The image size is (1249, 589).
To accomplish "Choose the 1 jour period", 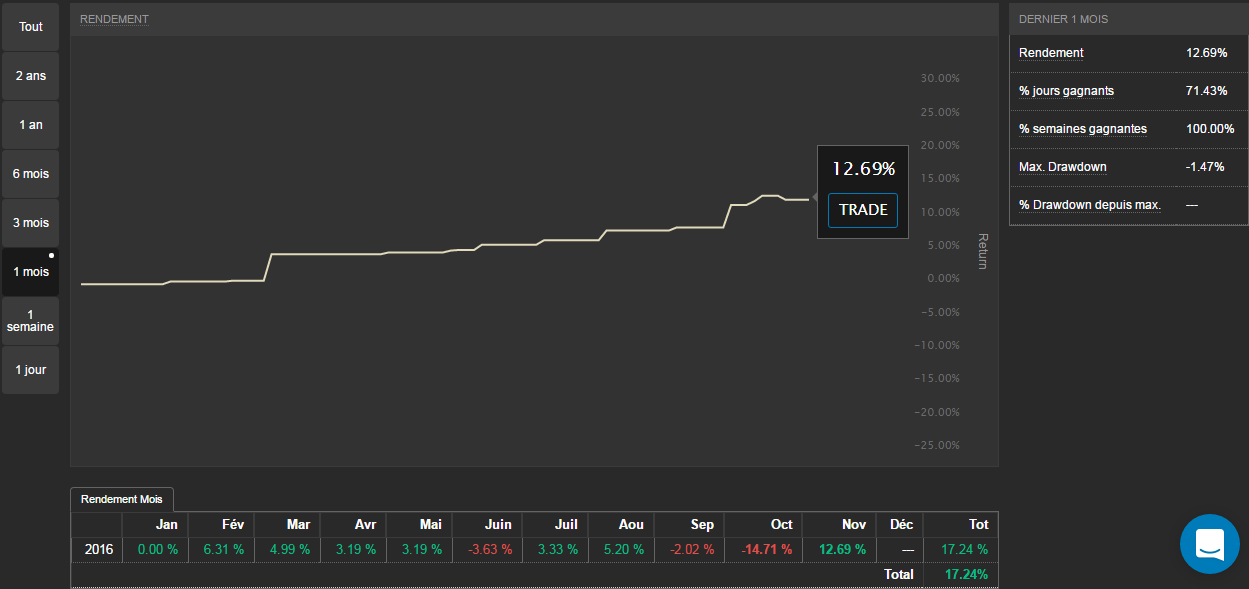I will (31, 370).
